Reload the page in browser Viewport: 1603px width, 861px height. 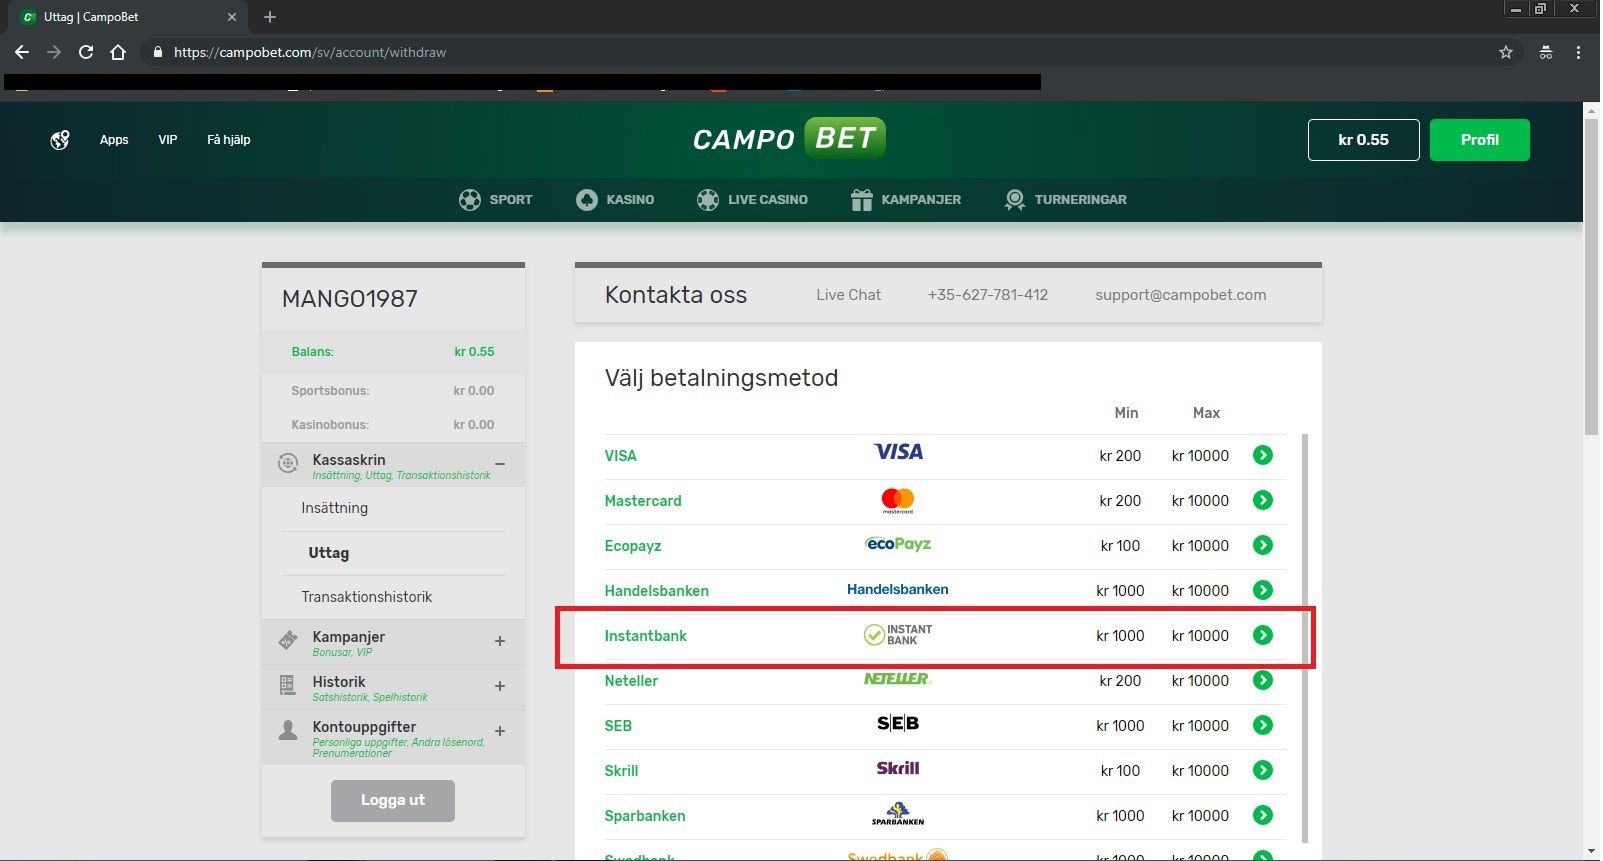86,52
